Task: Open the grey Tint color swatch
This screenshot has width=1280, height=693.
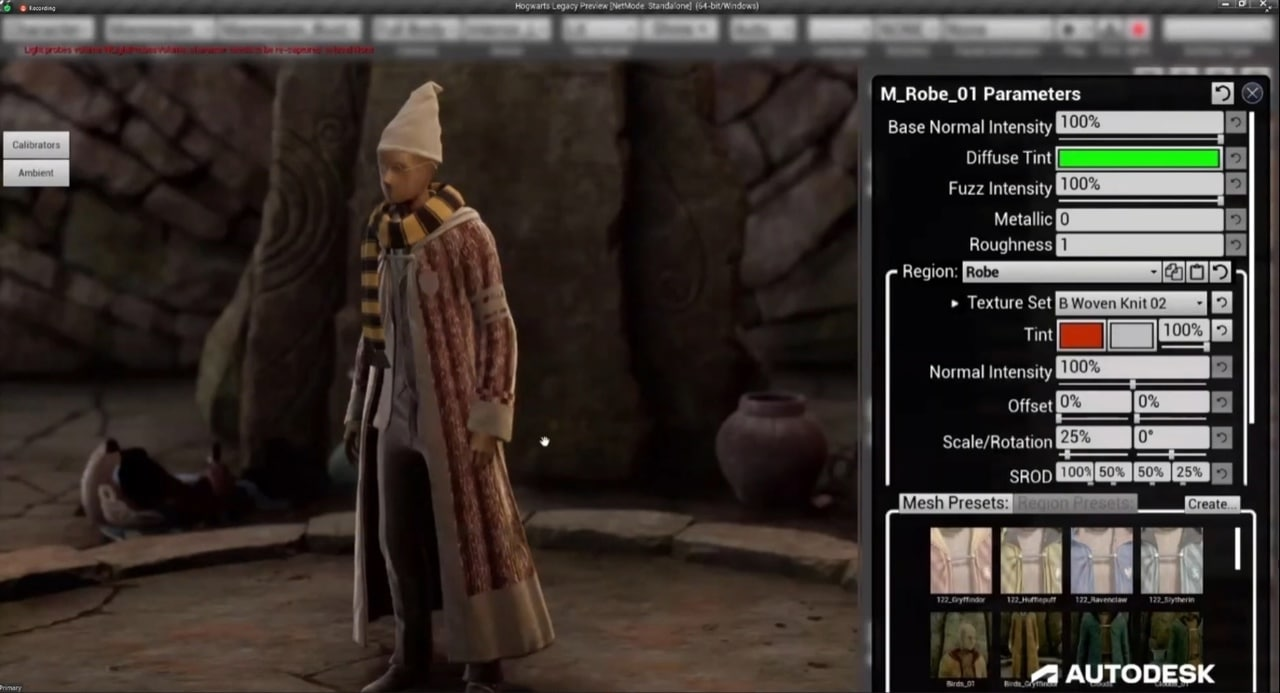Action: 1131,335
